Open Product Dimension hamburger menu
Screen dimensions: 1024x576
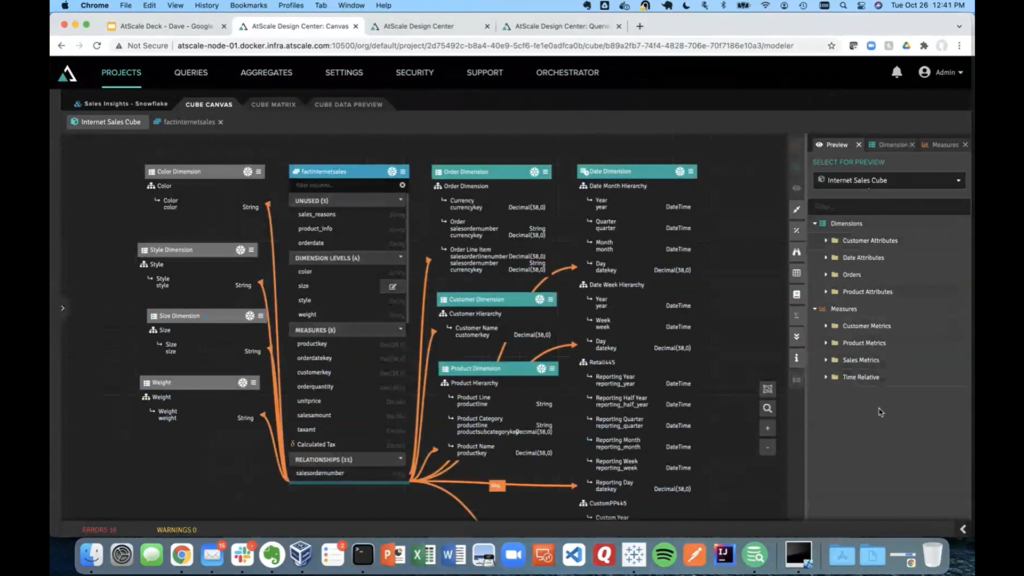(552, 369)
